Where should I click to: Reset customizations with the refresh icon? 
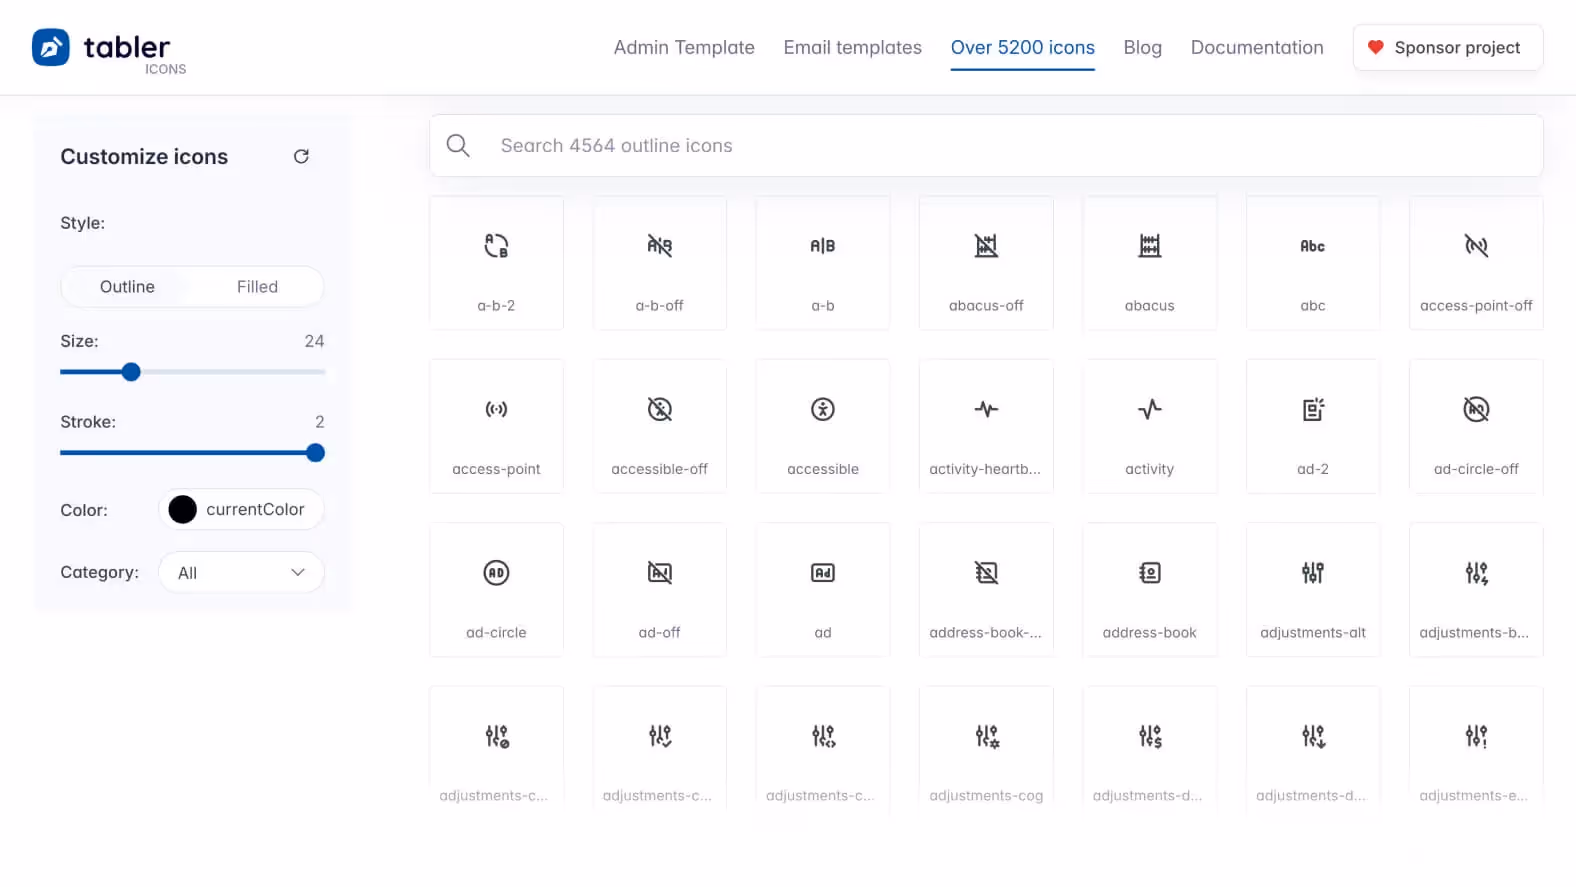[x=301, y=156]
